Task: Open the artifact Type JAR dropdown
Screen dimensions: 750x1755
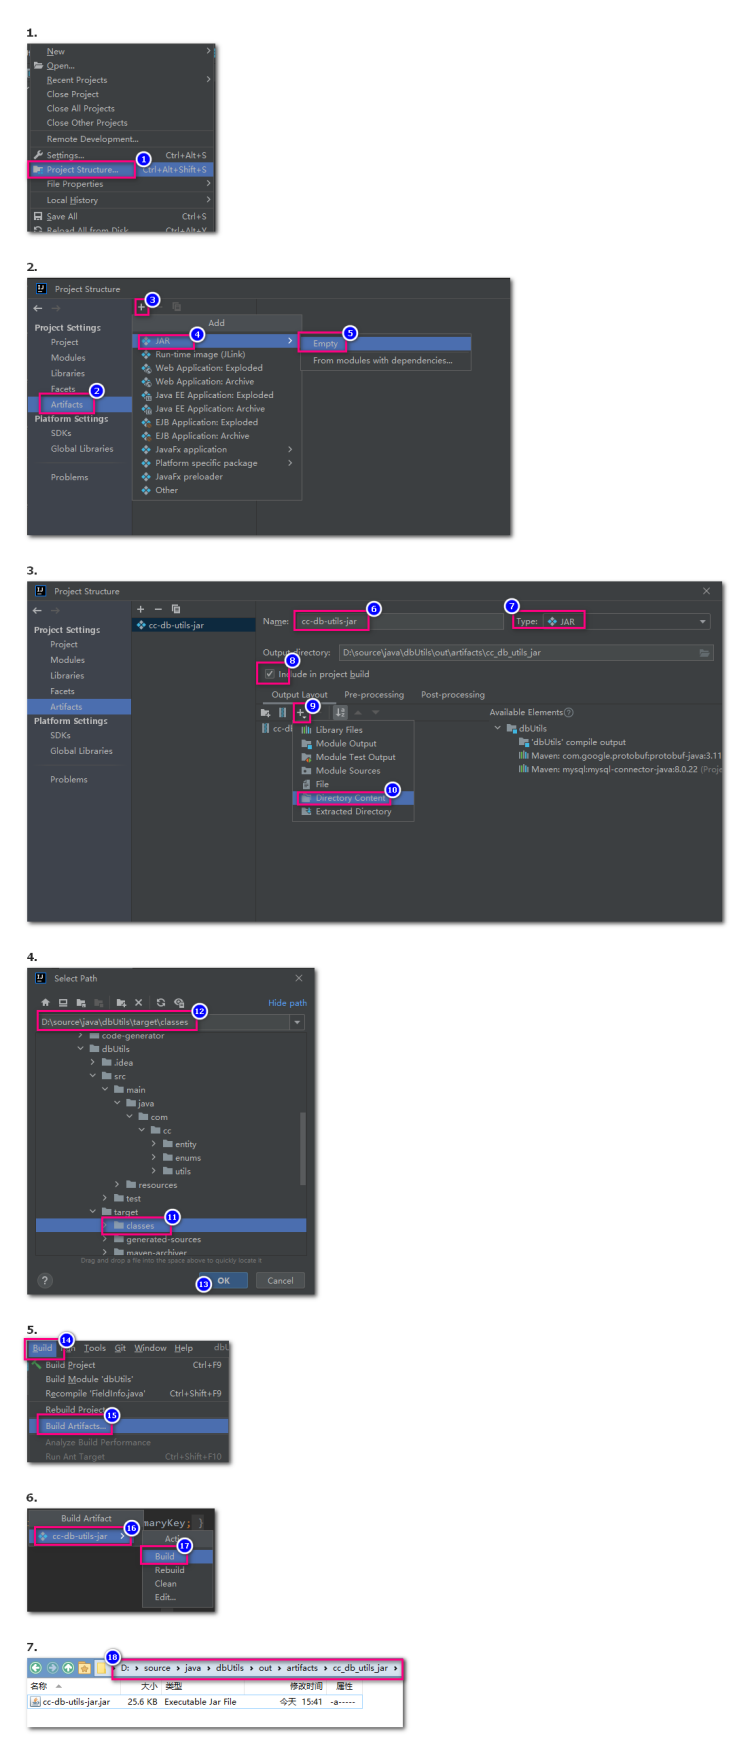Action: 626,621
